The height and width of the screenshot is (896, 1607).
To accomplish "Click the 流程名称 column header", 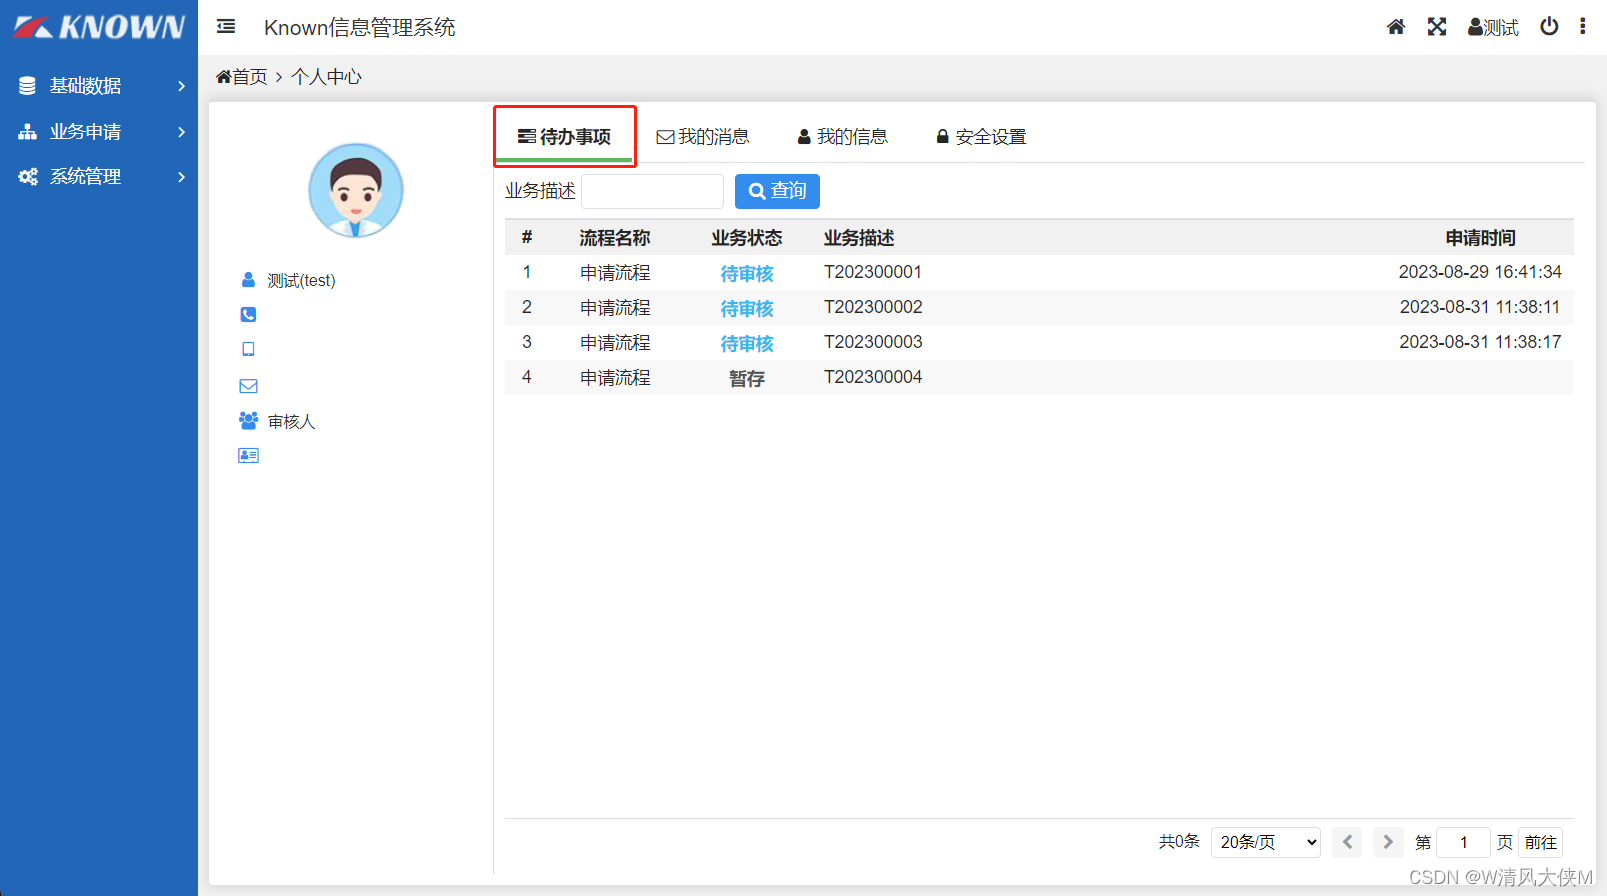I will [x=615, y=238].
